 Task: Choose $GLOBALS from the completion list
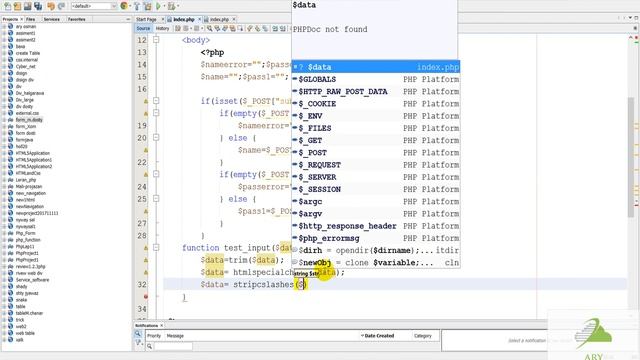pos(376,79)
